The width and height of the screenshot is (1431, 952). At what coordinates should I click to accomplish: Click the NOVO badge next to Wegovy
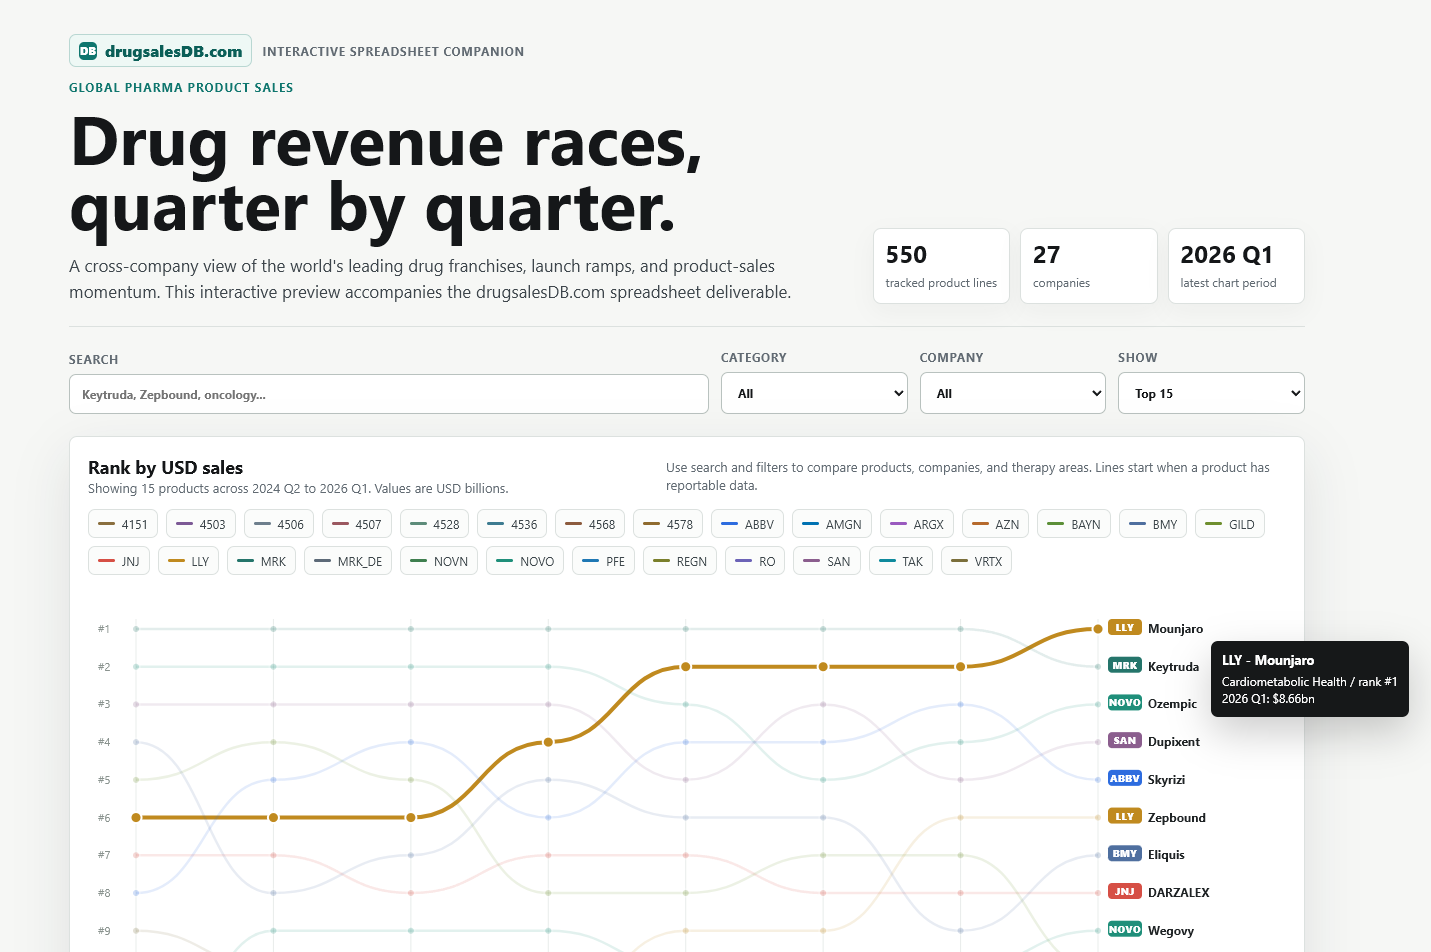(x=1125, y=929)
